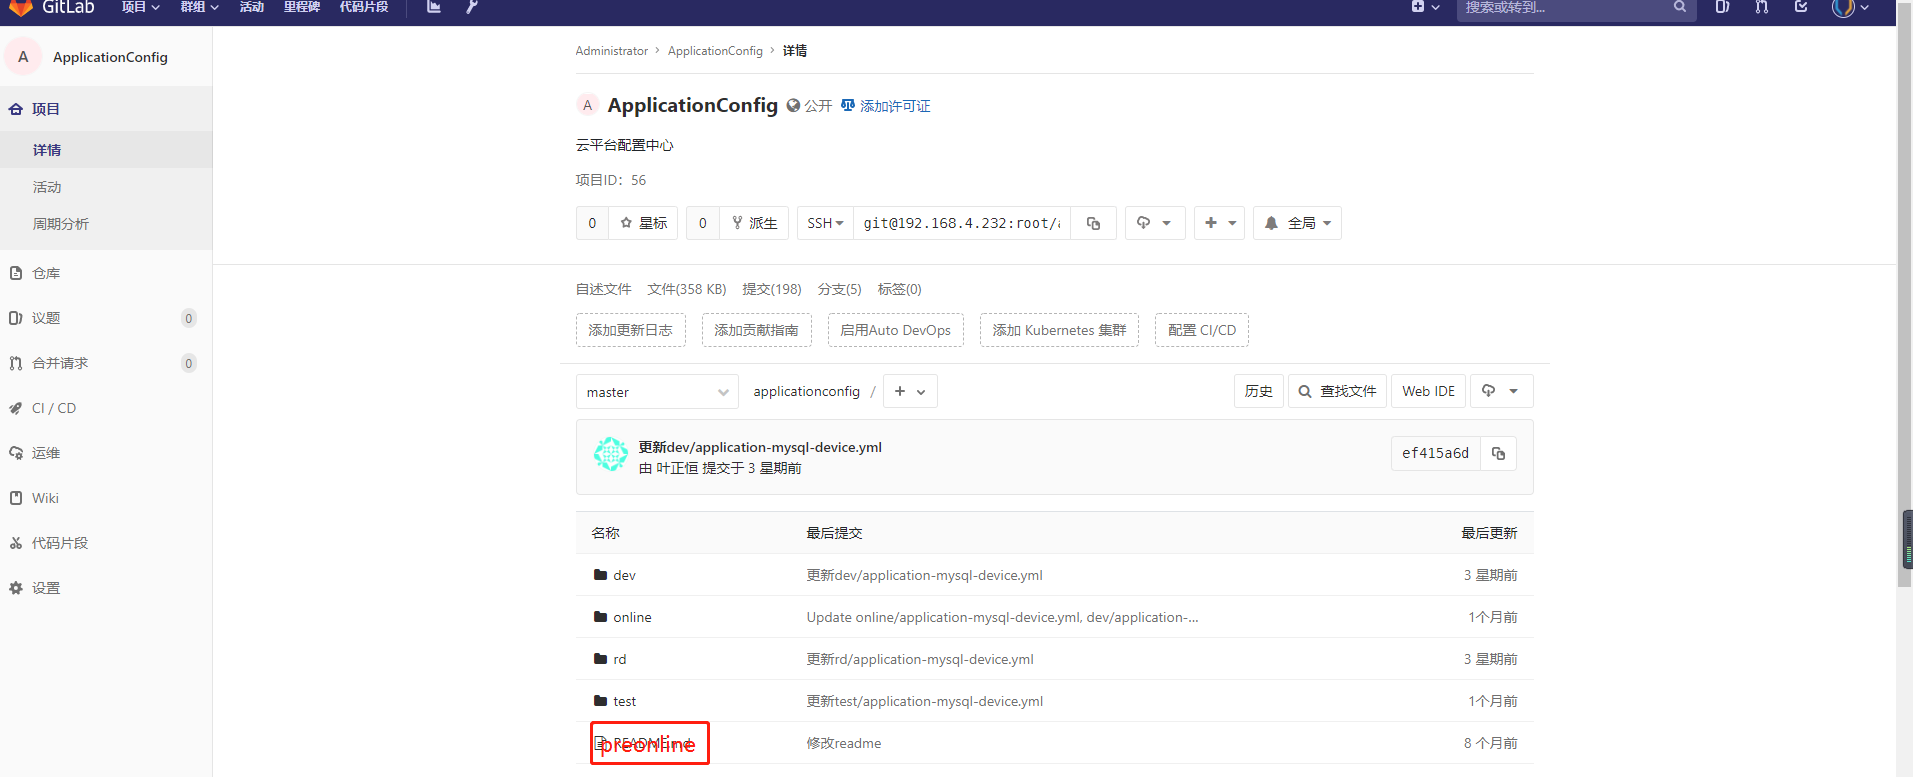The image size is (1913, 777).
Task: Switch to the 分支(5) tab
Action: point(840,289)
